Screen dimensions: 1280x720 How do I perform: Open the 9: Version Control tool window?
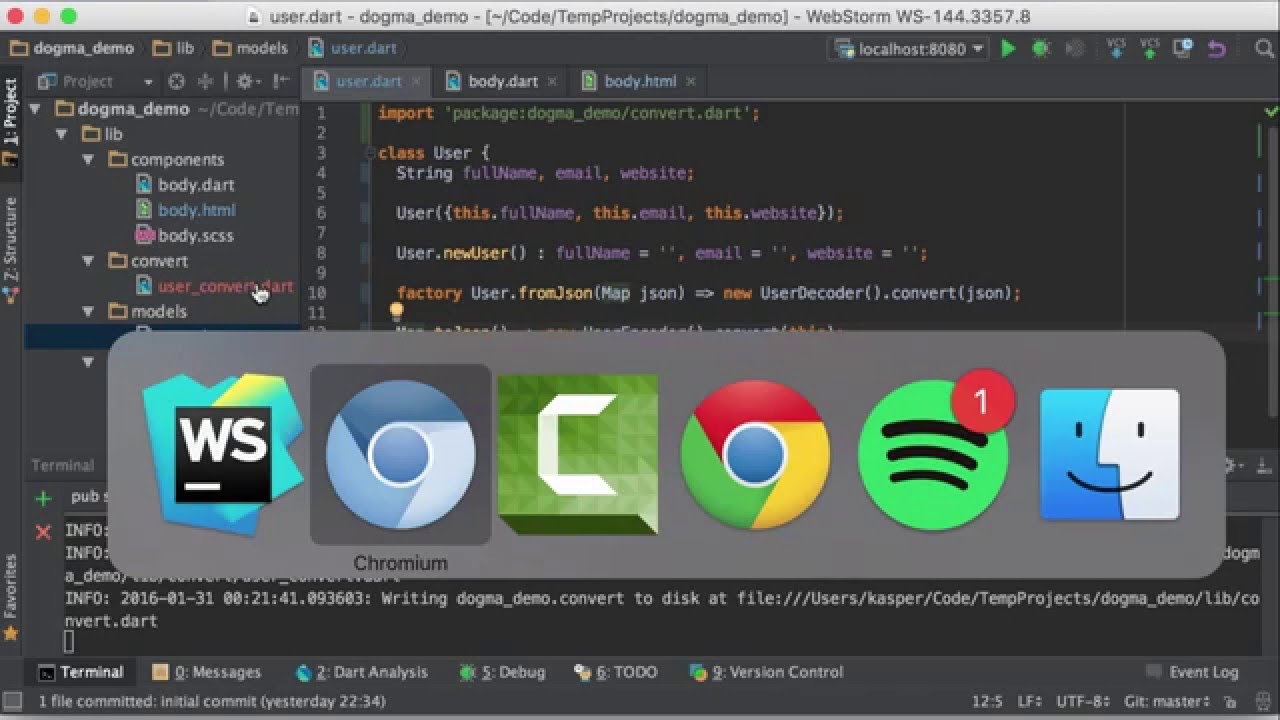click(x=767, y=672)
